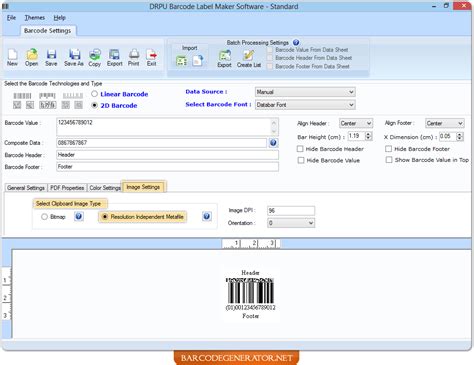Switch to Image Settings tab
This screenshot has height=365, width=474.
click(143, 187)
